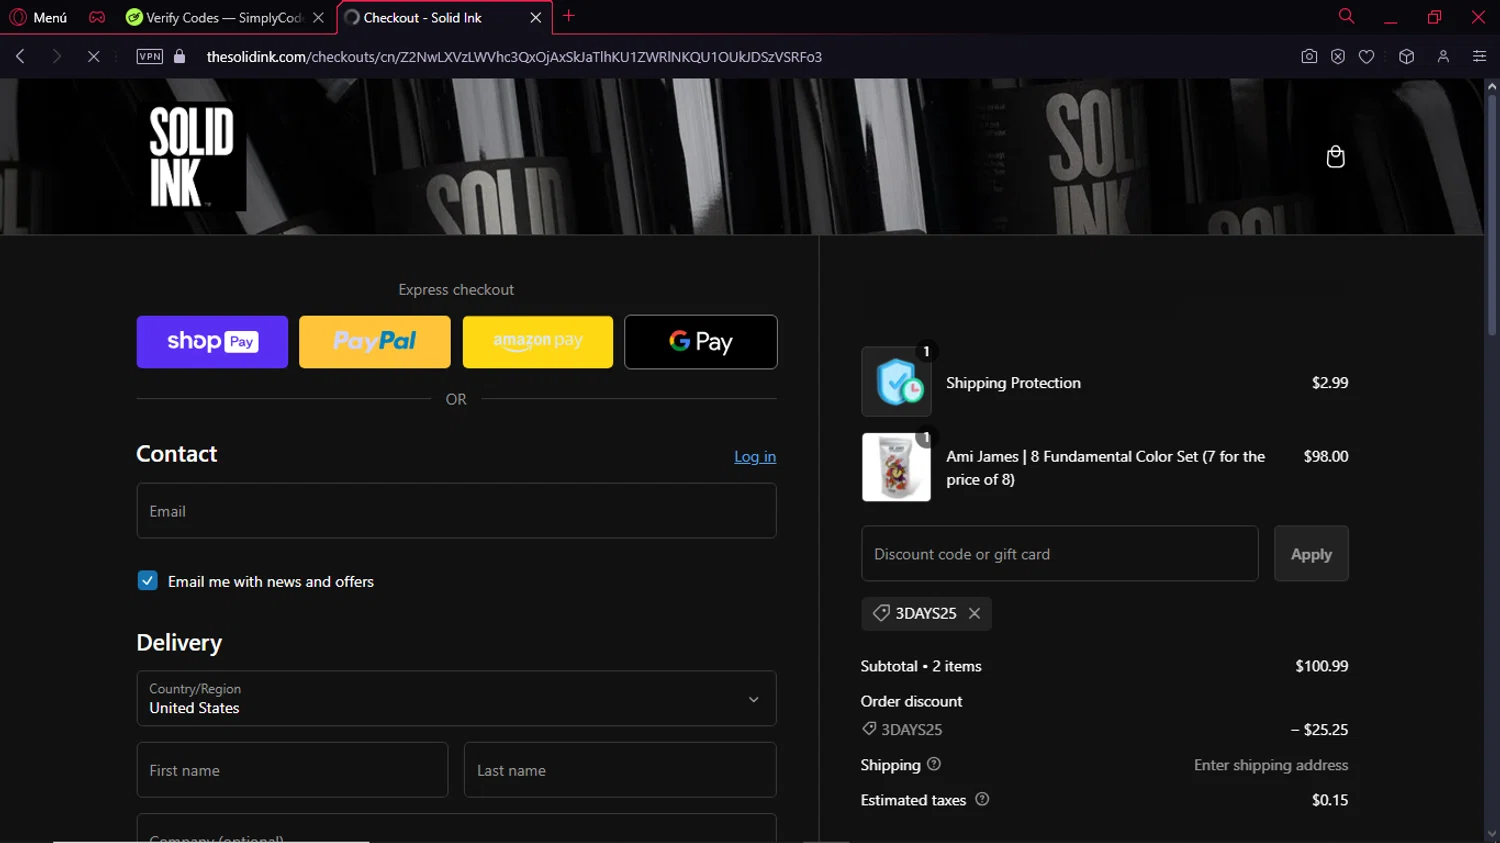The image size is (1500, 843).
Task: Uncheck Email me with news and offers
Action: [x=147, y=581]
